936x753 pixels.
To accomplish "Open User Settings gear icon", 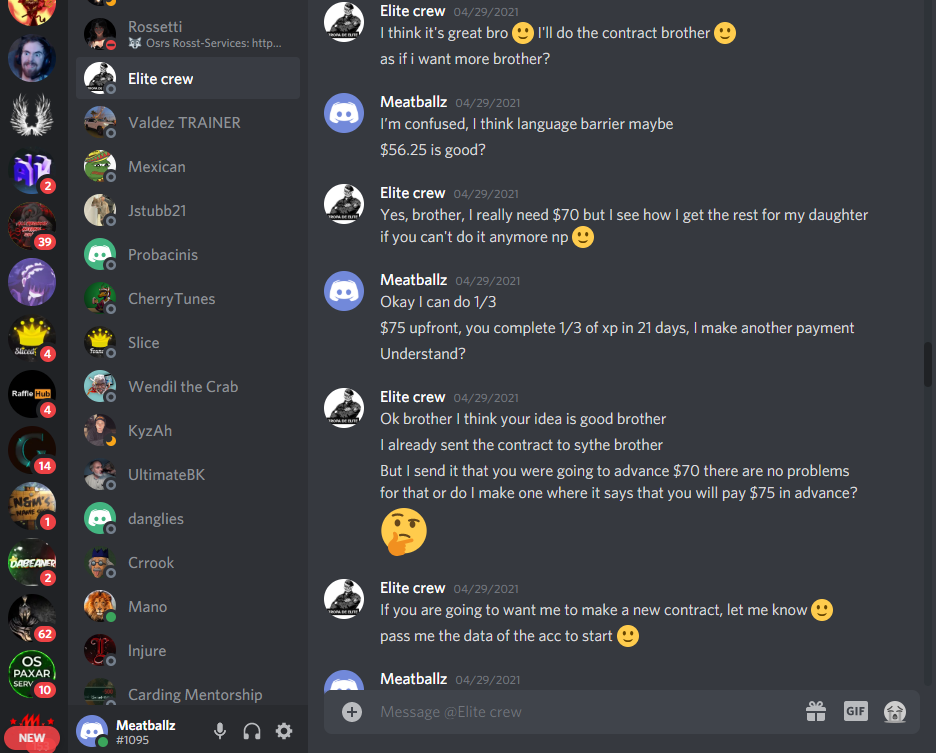I will pyautogui.click(x=284, y=731).
